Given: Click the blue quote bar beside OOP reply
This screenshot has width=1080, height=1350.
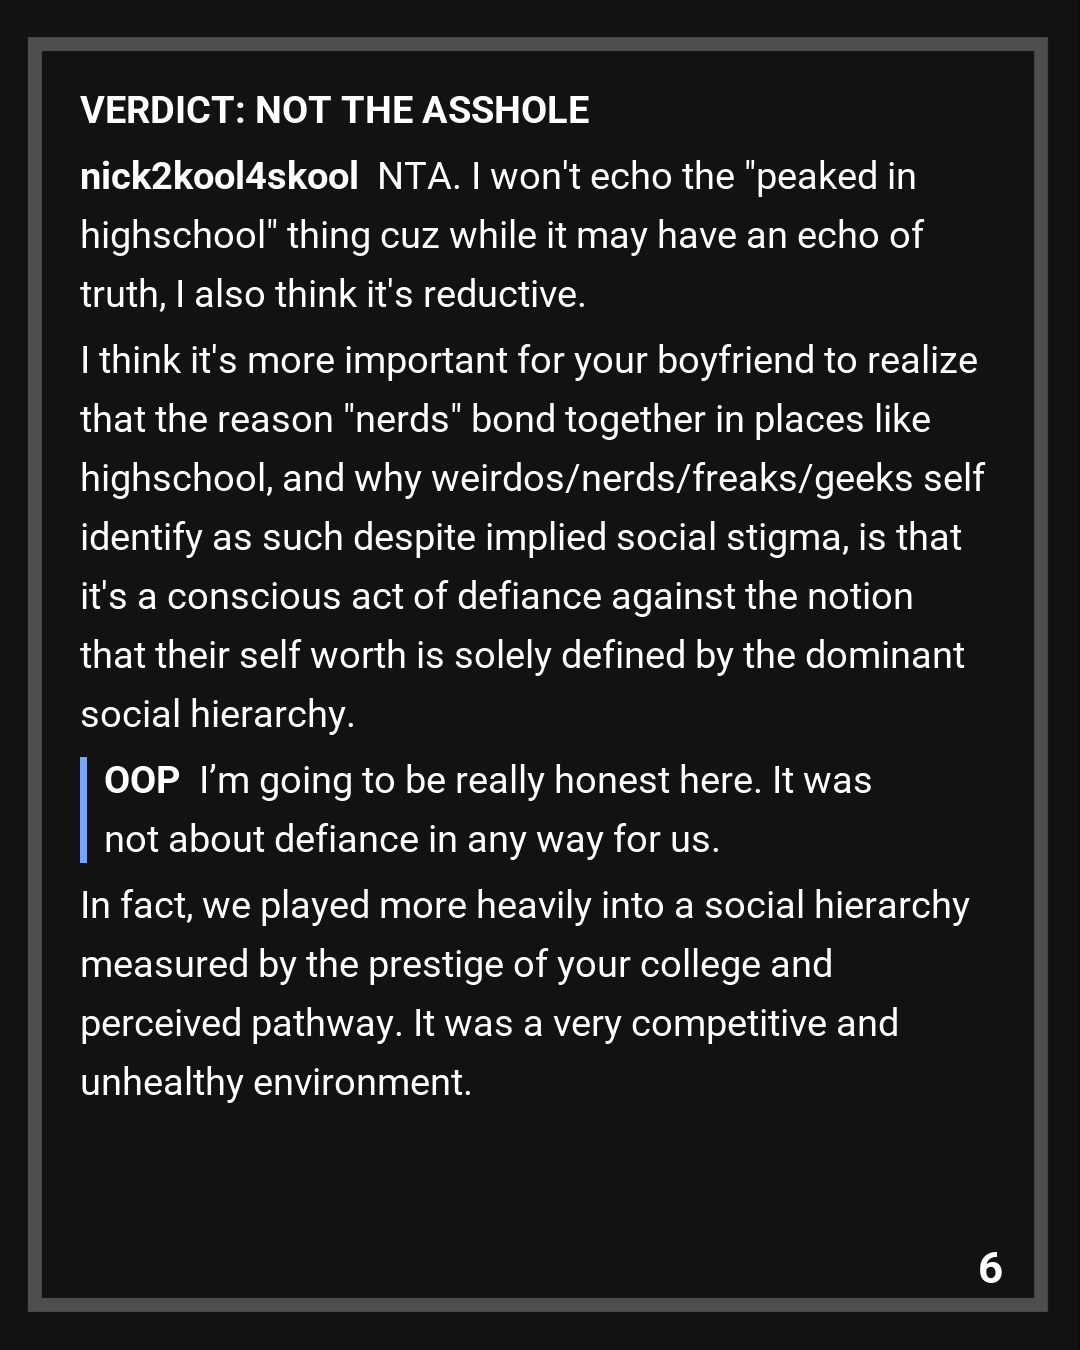Looking at the screenshot, I should (x=84, y=810).
